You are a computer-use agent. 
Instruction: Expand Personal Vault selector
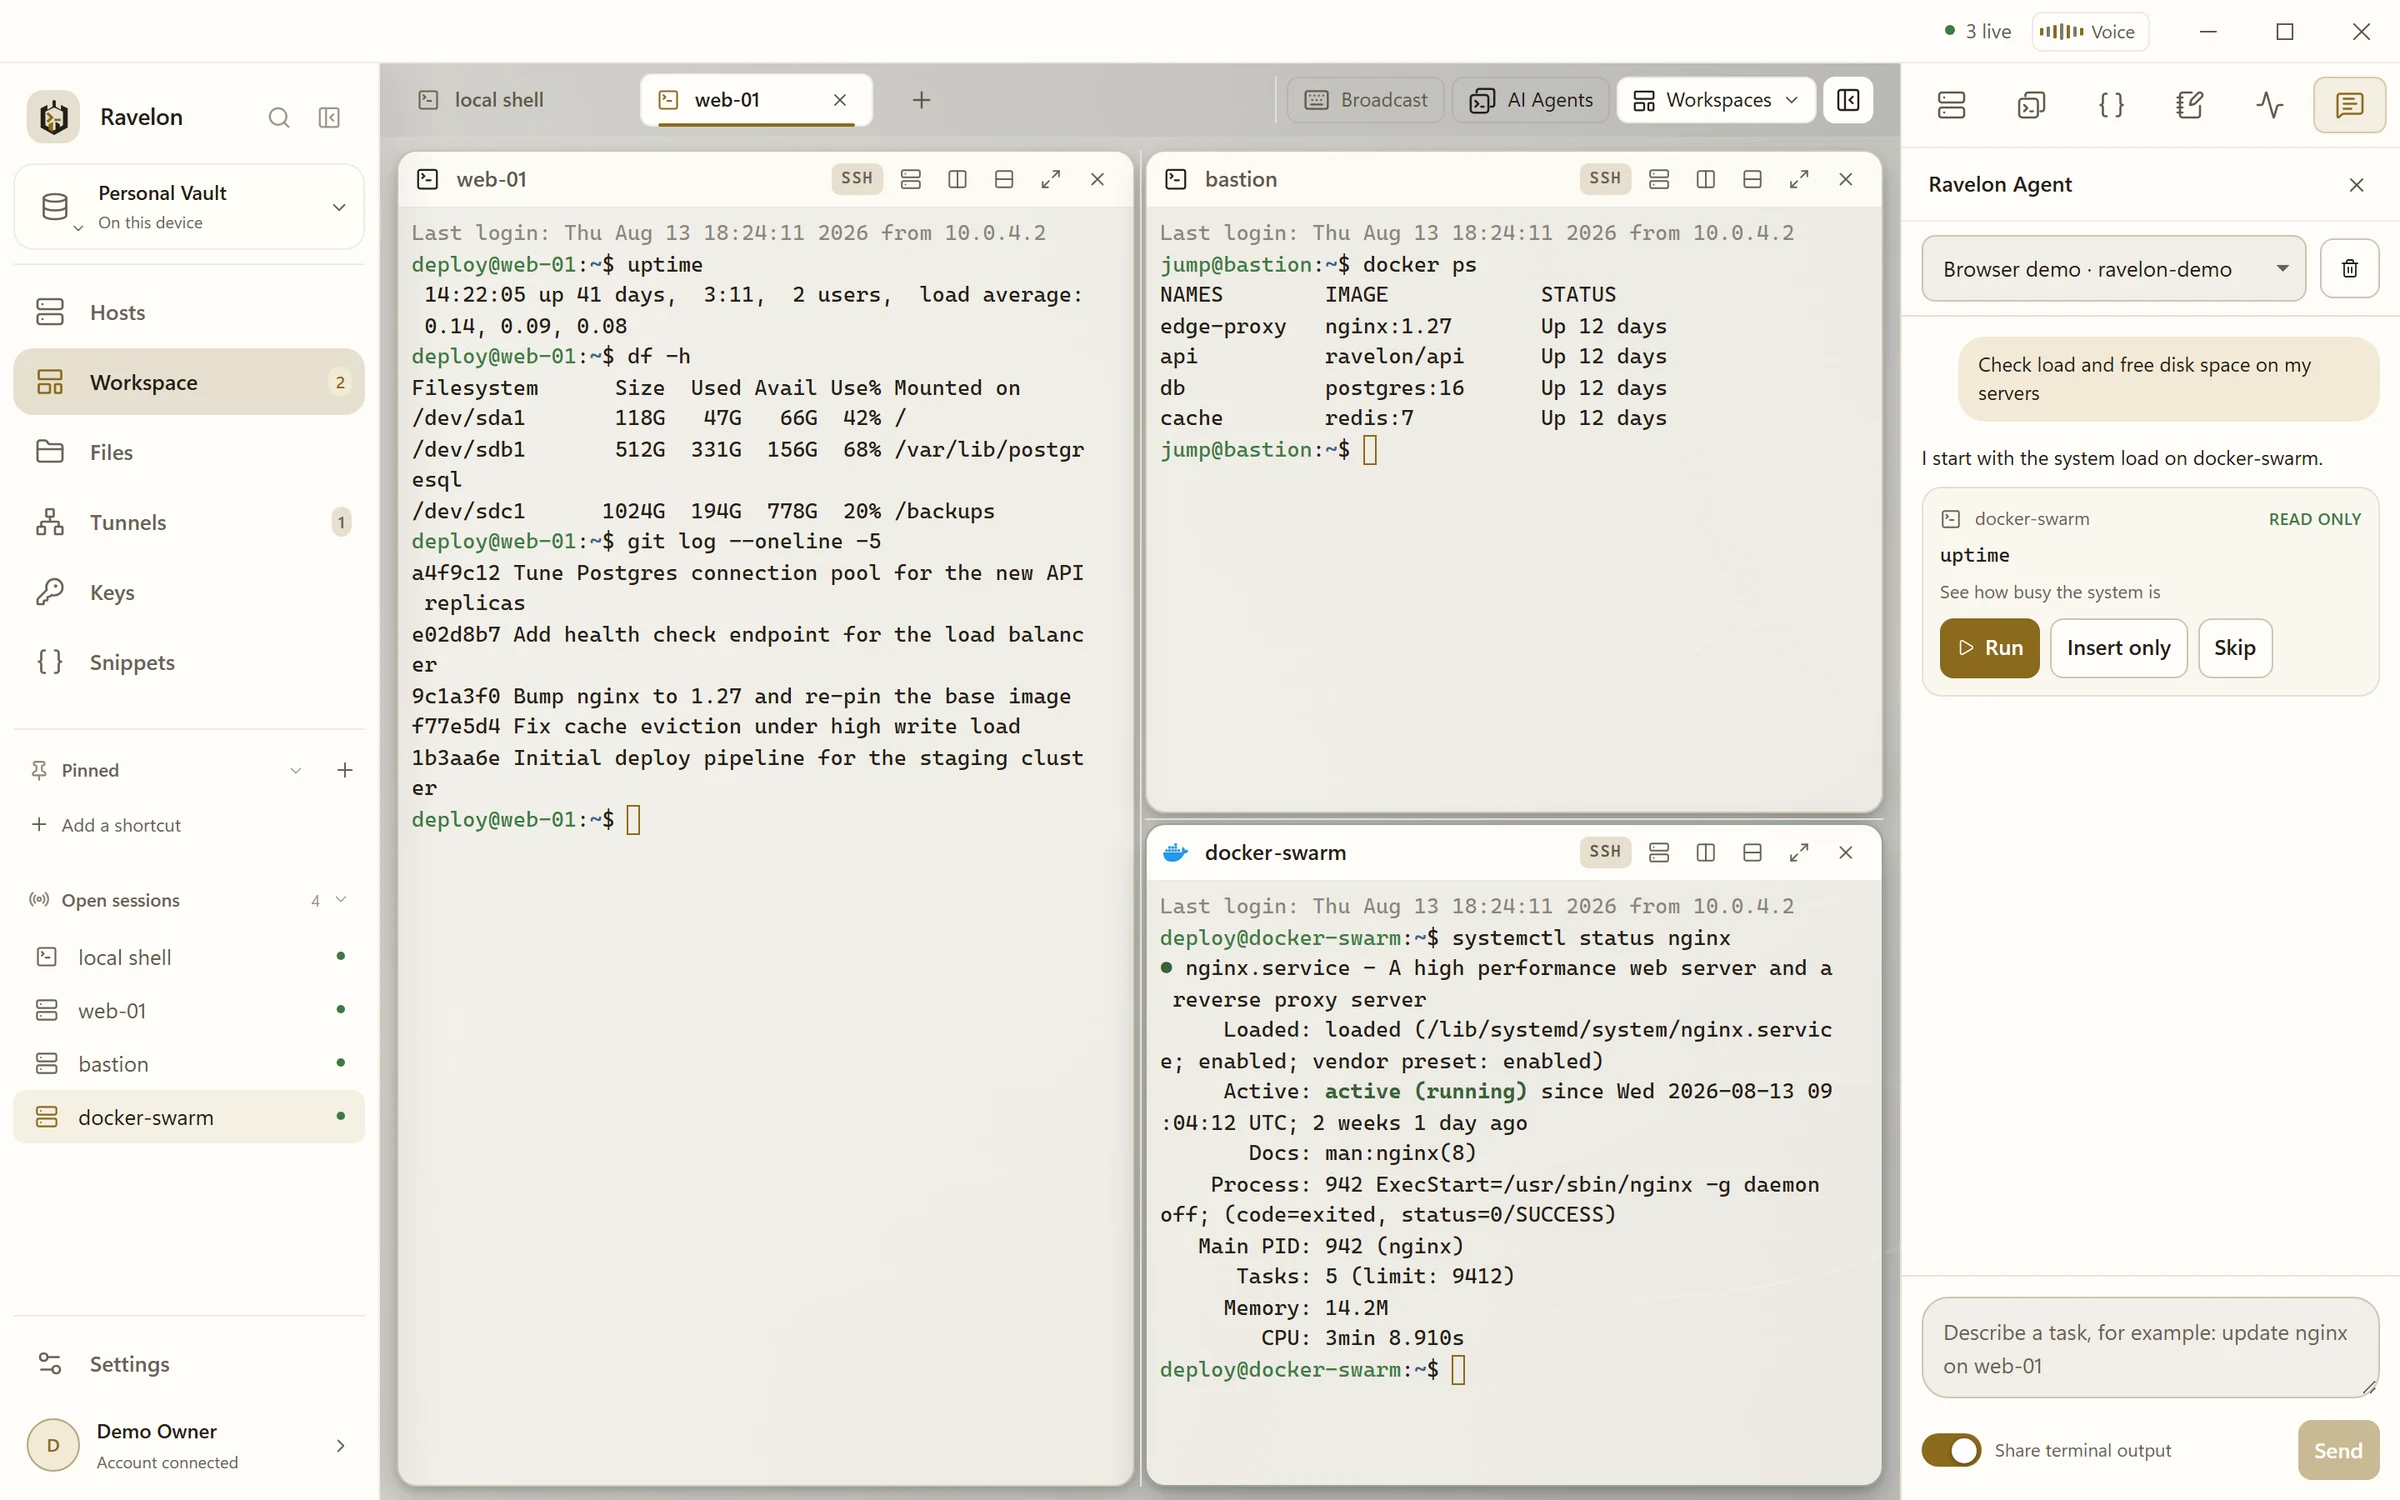(x=189, y=207)
